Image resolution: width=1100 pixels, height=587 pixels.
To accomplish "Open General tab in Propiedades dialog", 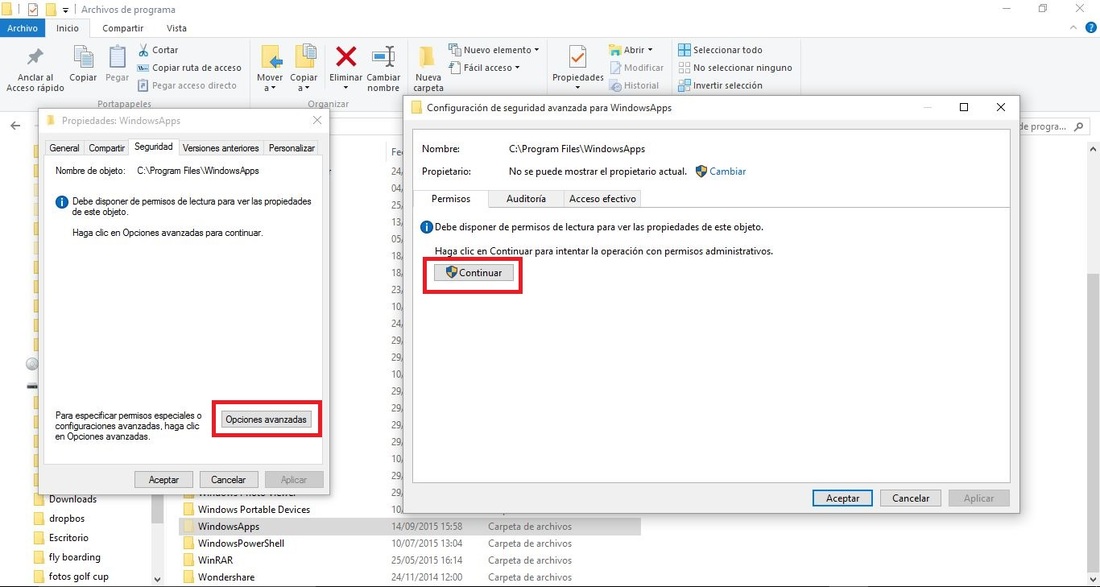I will (x=65, y=148).
